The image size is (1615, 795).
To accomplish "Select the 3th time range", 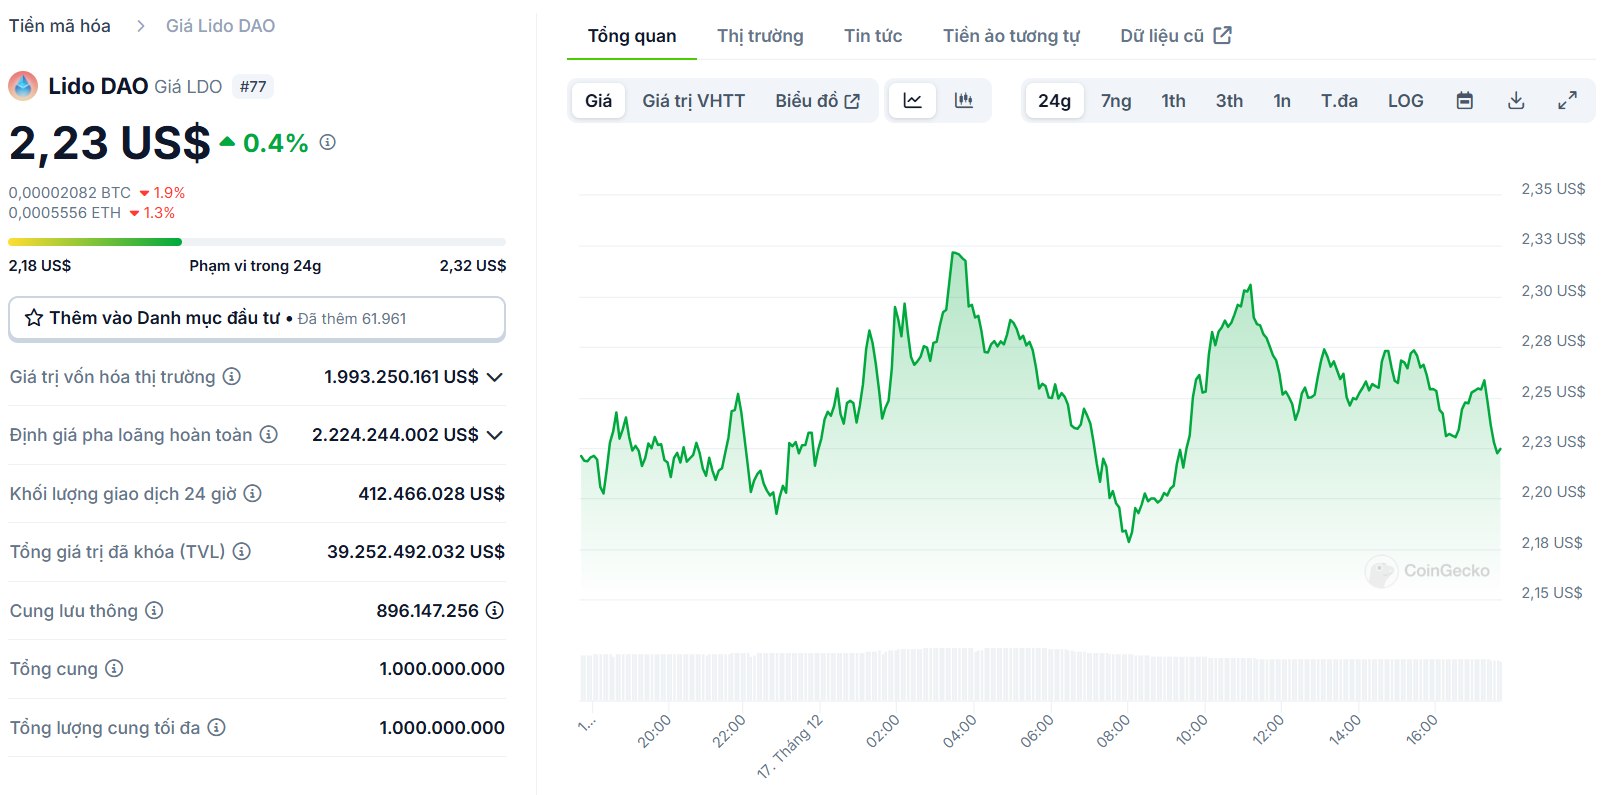I will [x=1229, y=101].
